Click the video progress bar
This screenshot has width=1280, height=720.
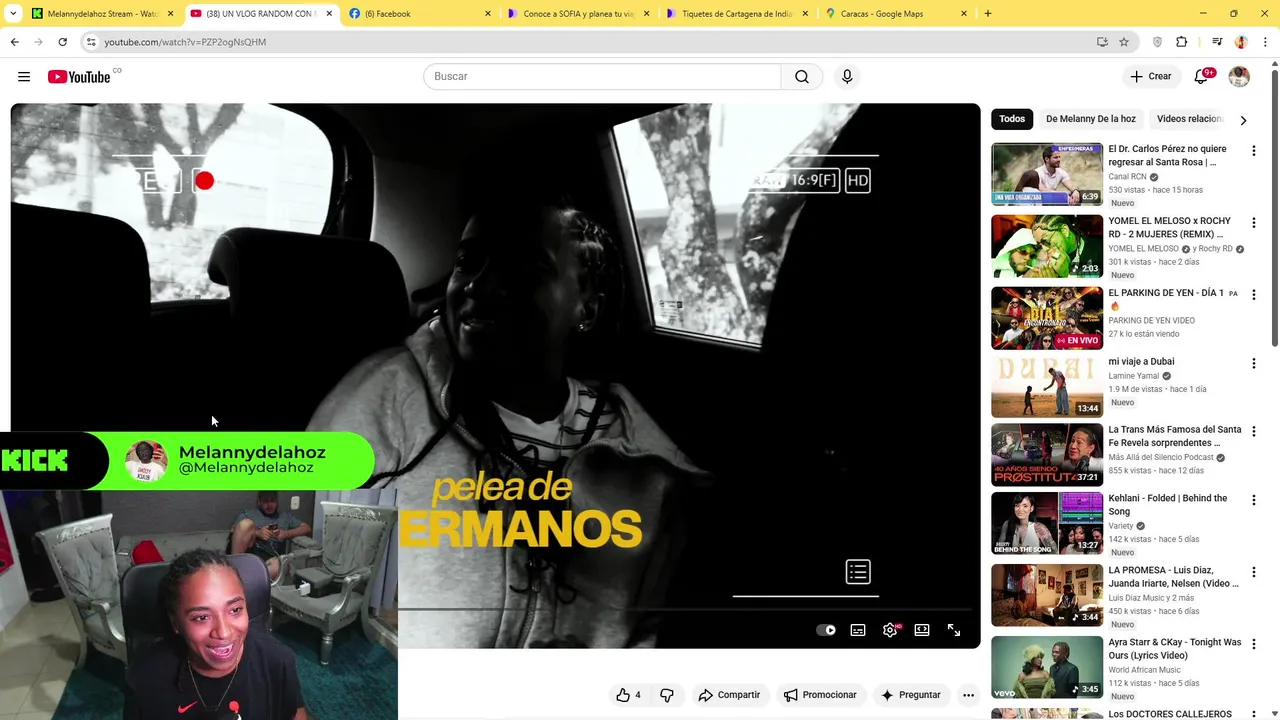(x=686, y=608)
